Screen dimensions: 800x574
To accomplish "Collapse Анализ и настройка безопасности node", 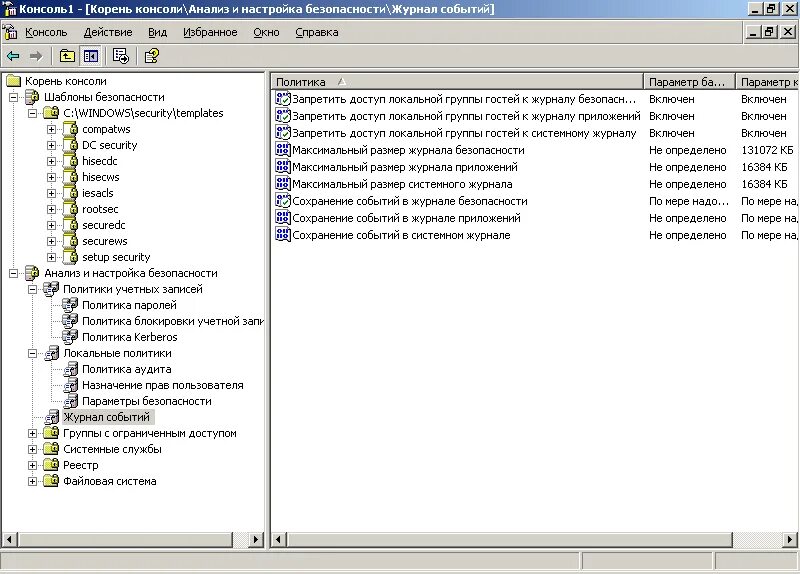I will click(13, 273).
